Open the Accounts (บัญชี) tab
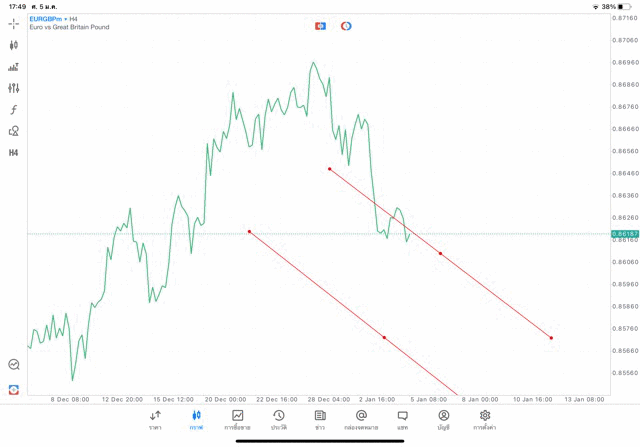This screenshot has width=640, height=447. pos(443,420)
